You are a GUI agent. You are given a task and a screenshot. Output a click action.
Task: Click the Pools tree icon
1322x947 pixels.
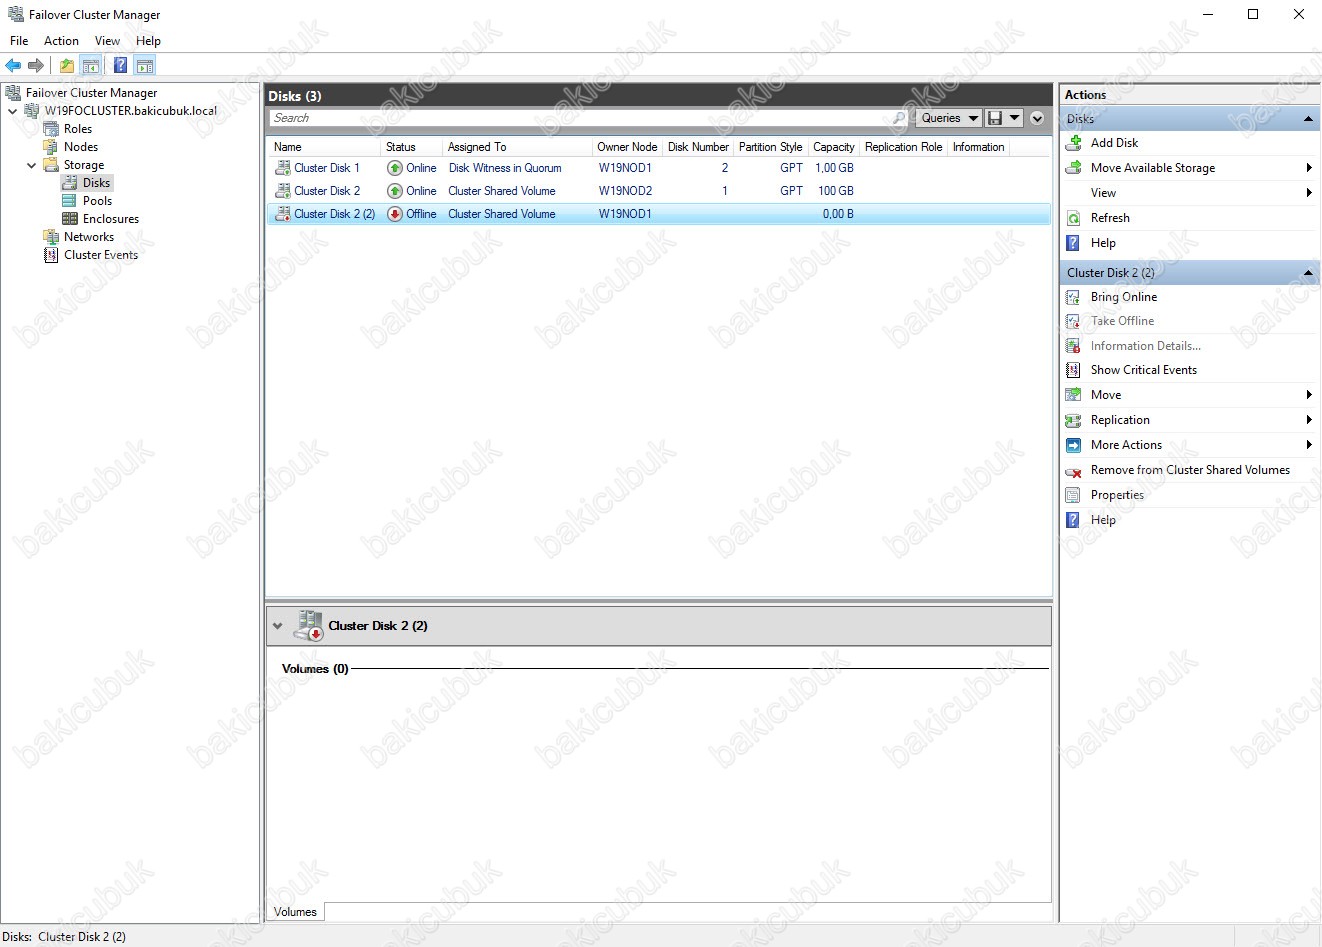coord(70,201)
